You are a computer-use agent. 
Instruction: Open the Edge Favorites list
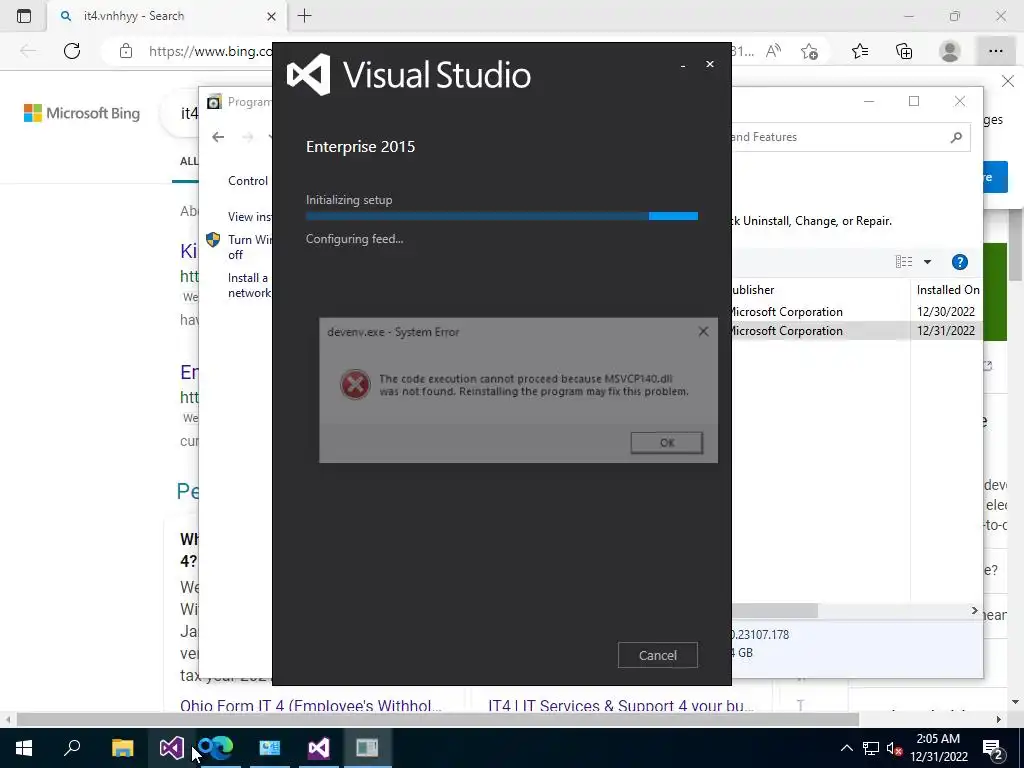click(x=860, y=51)
